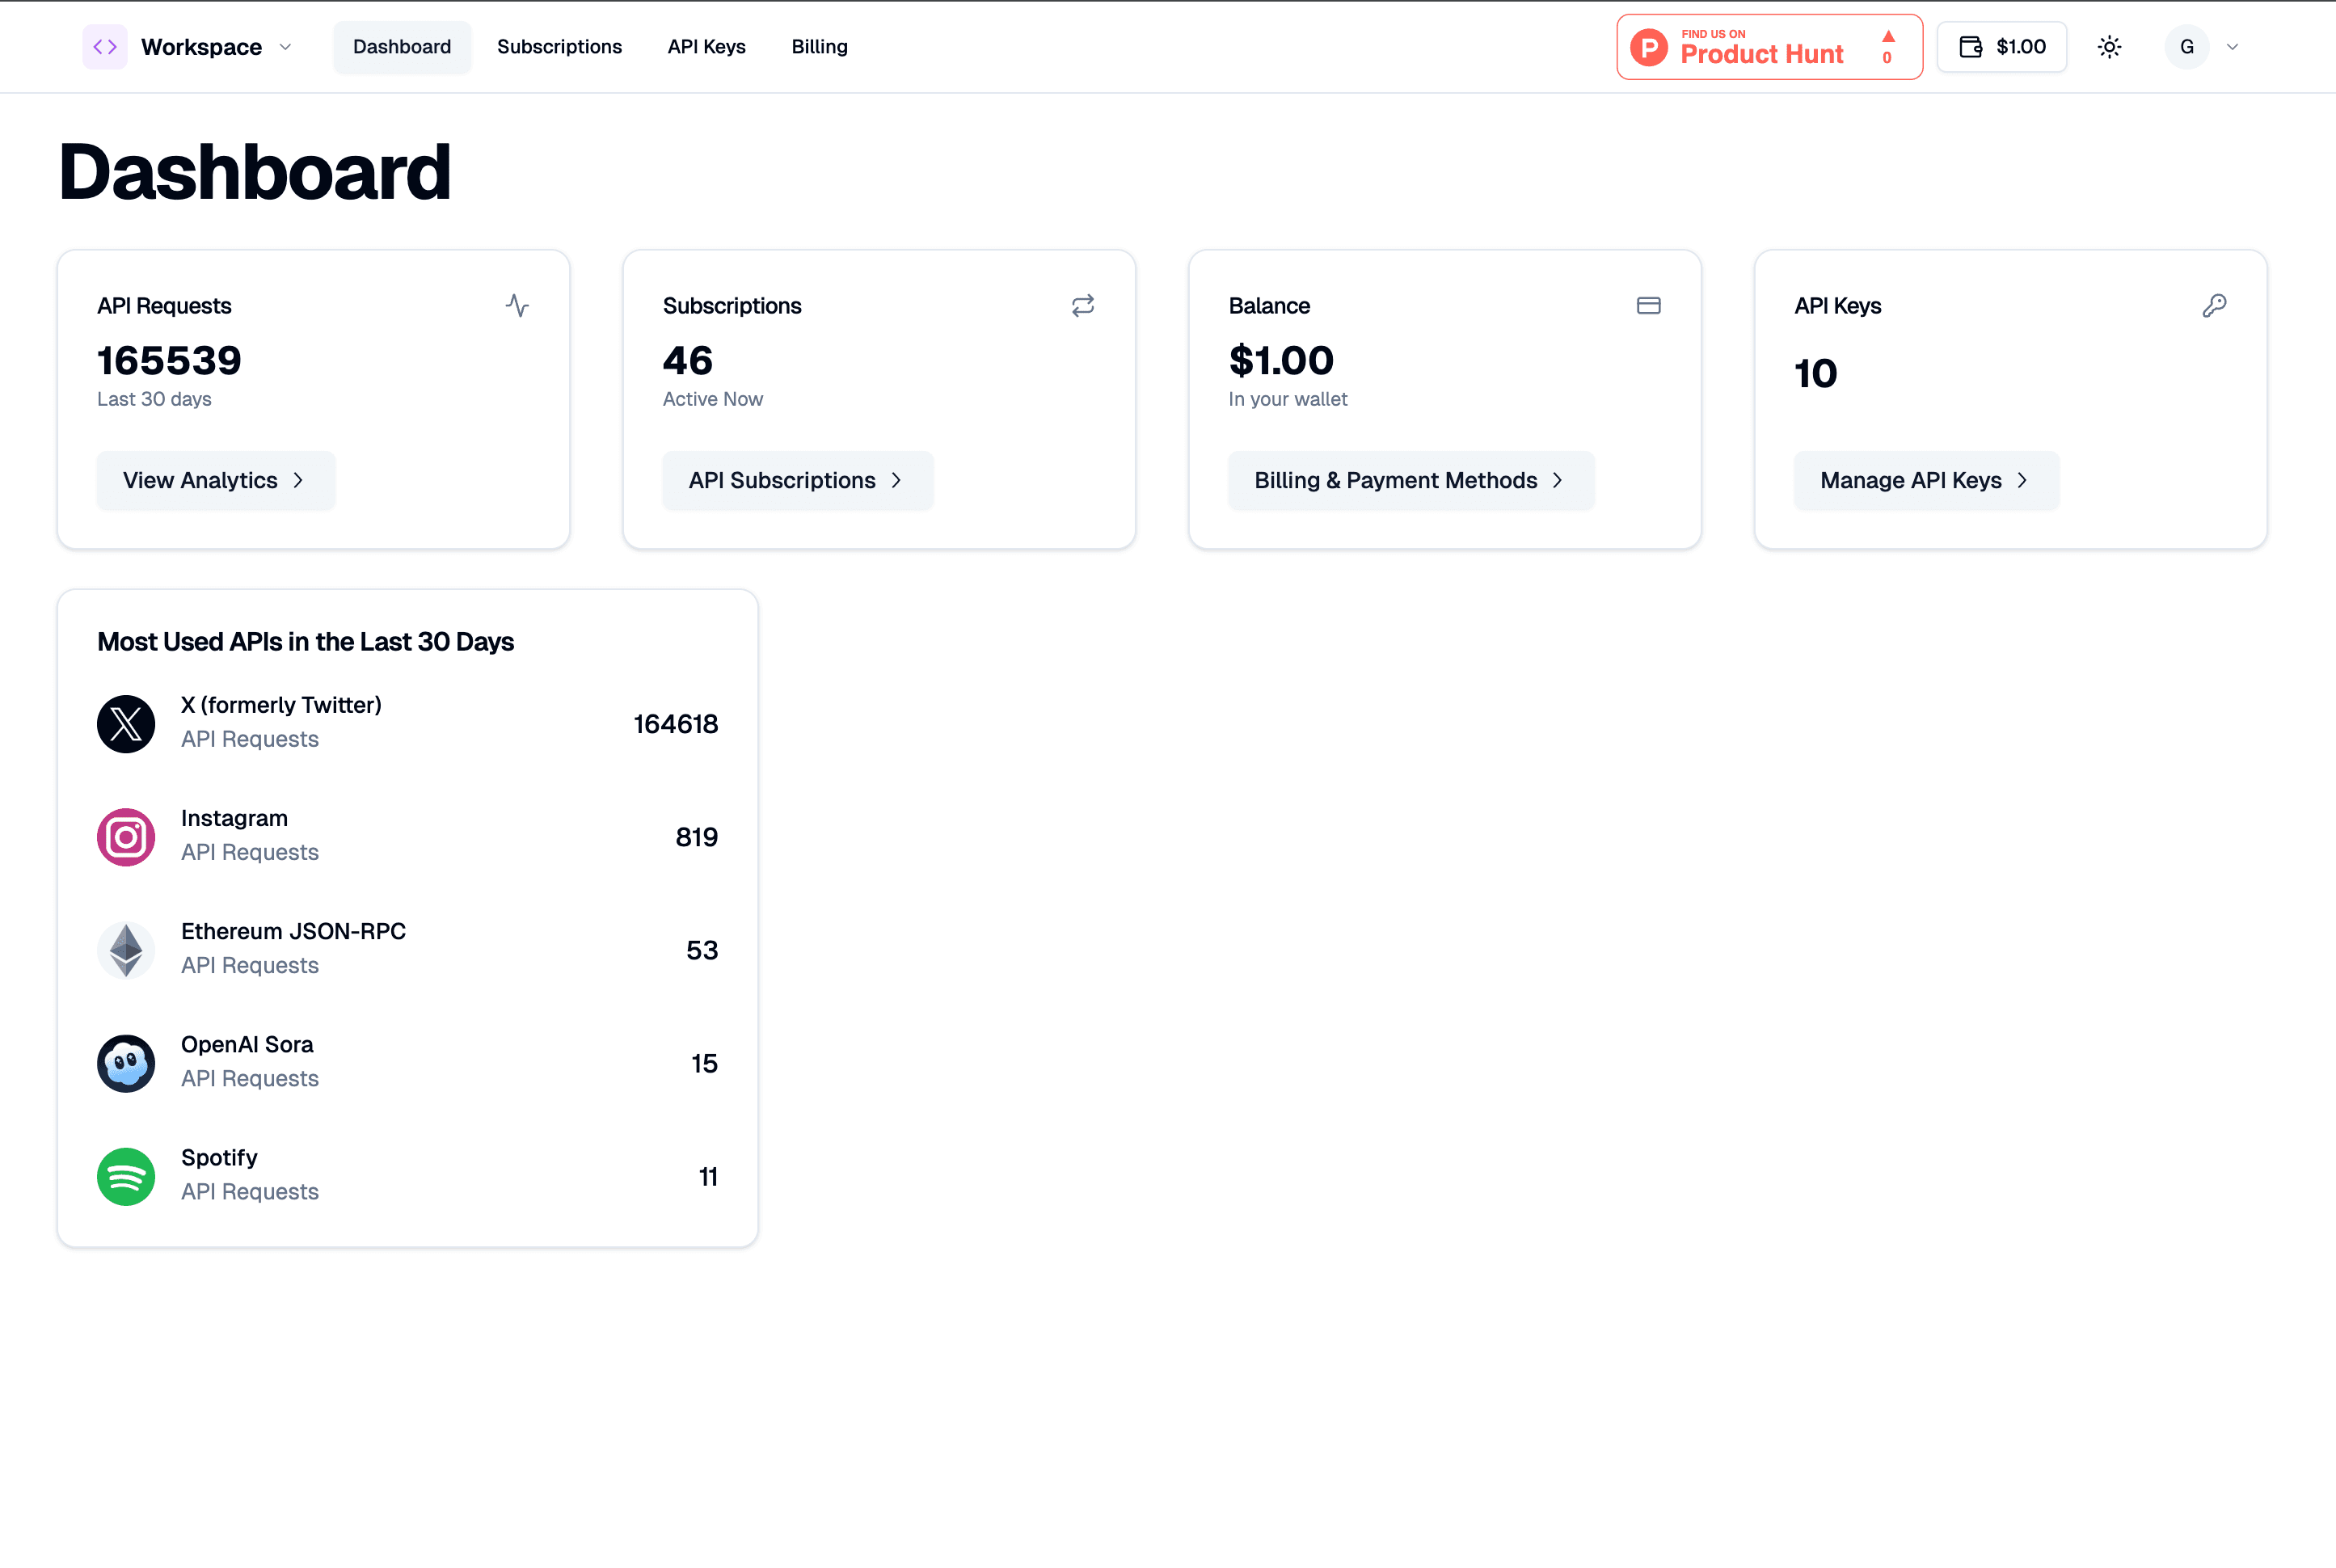The height and width of the screenshot is (1568, 2336).
Task: Click the X (formerly Twitter) API icon
Action: click(x=126, y=723)
